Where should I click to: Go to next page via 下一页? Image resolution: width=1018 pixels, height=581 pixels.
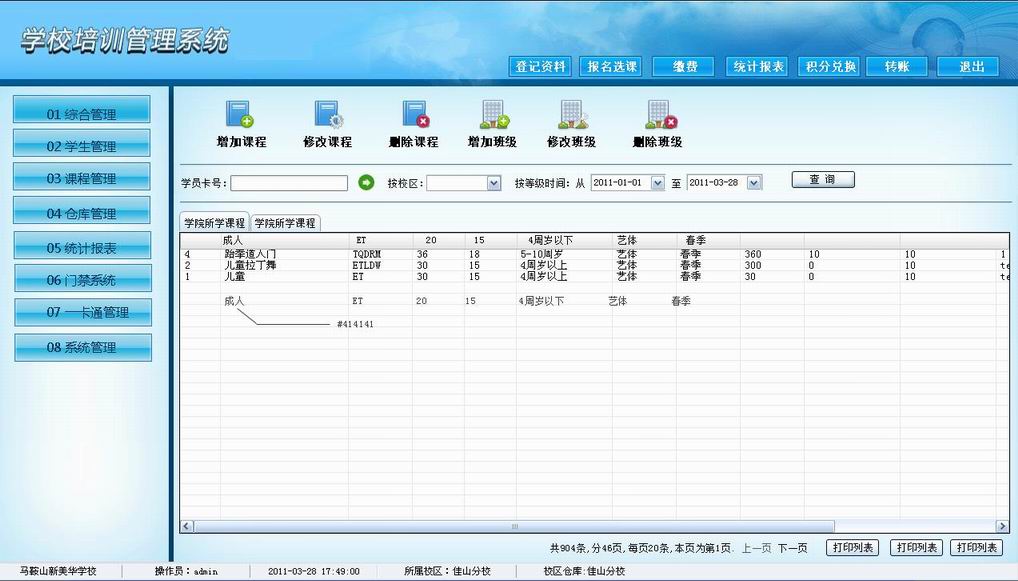click(792, 548)
